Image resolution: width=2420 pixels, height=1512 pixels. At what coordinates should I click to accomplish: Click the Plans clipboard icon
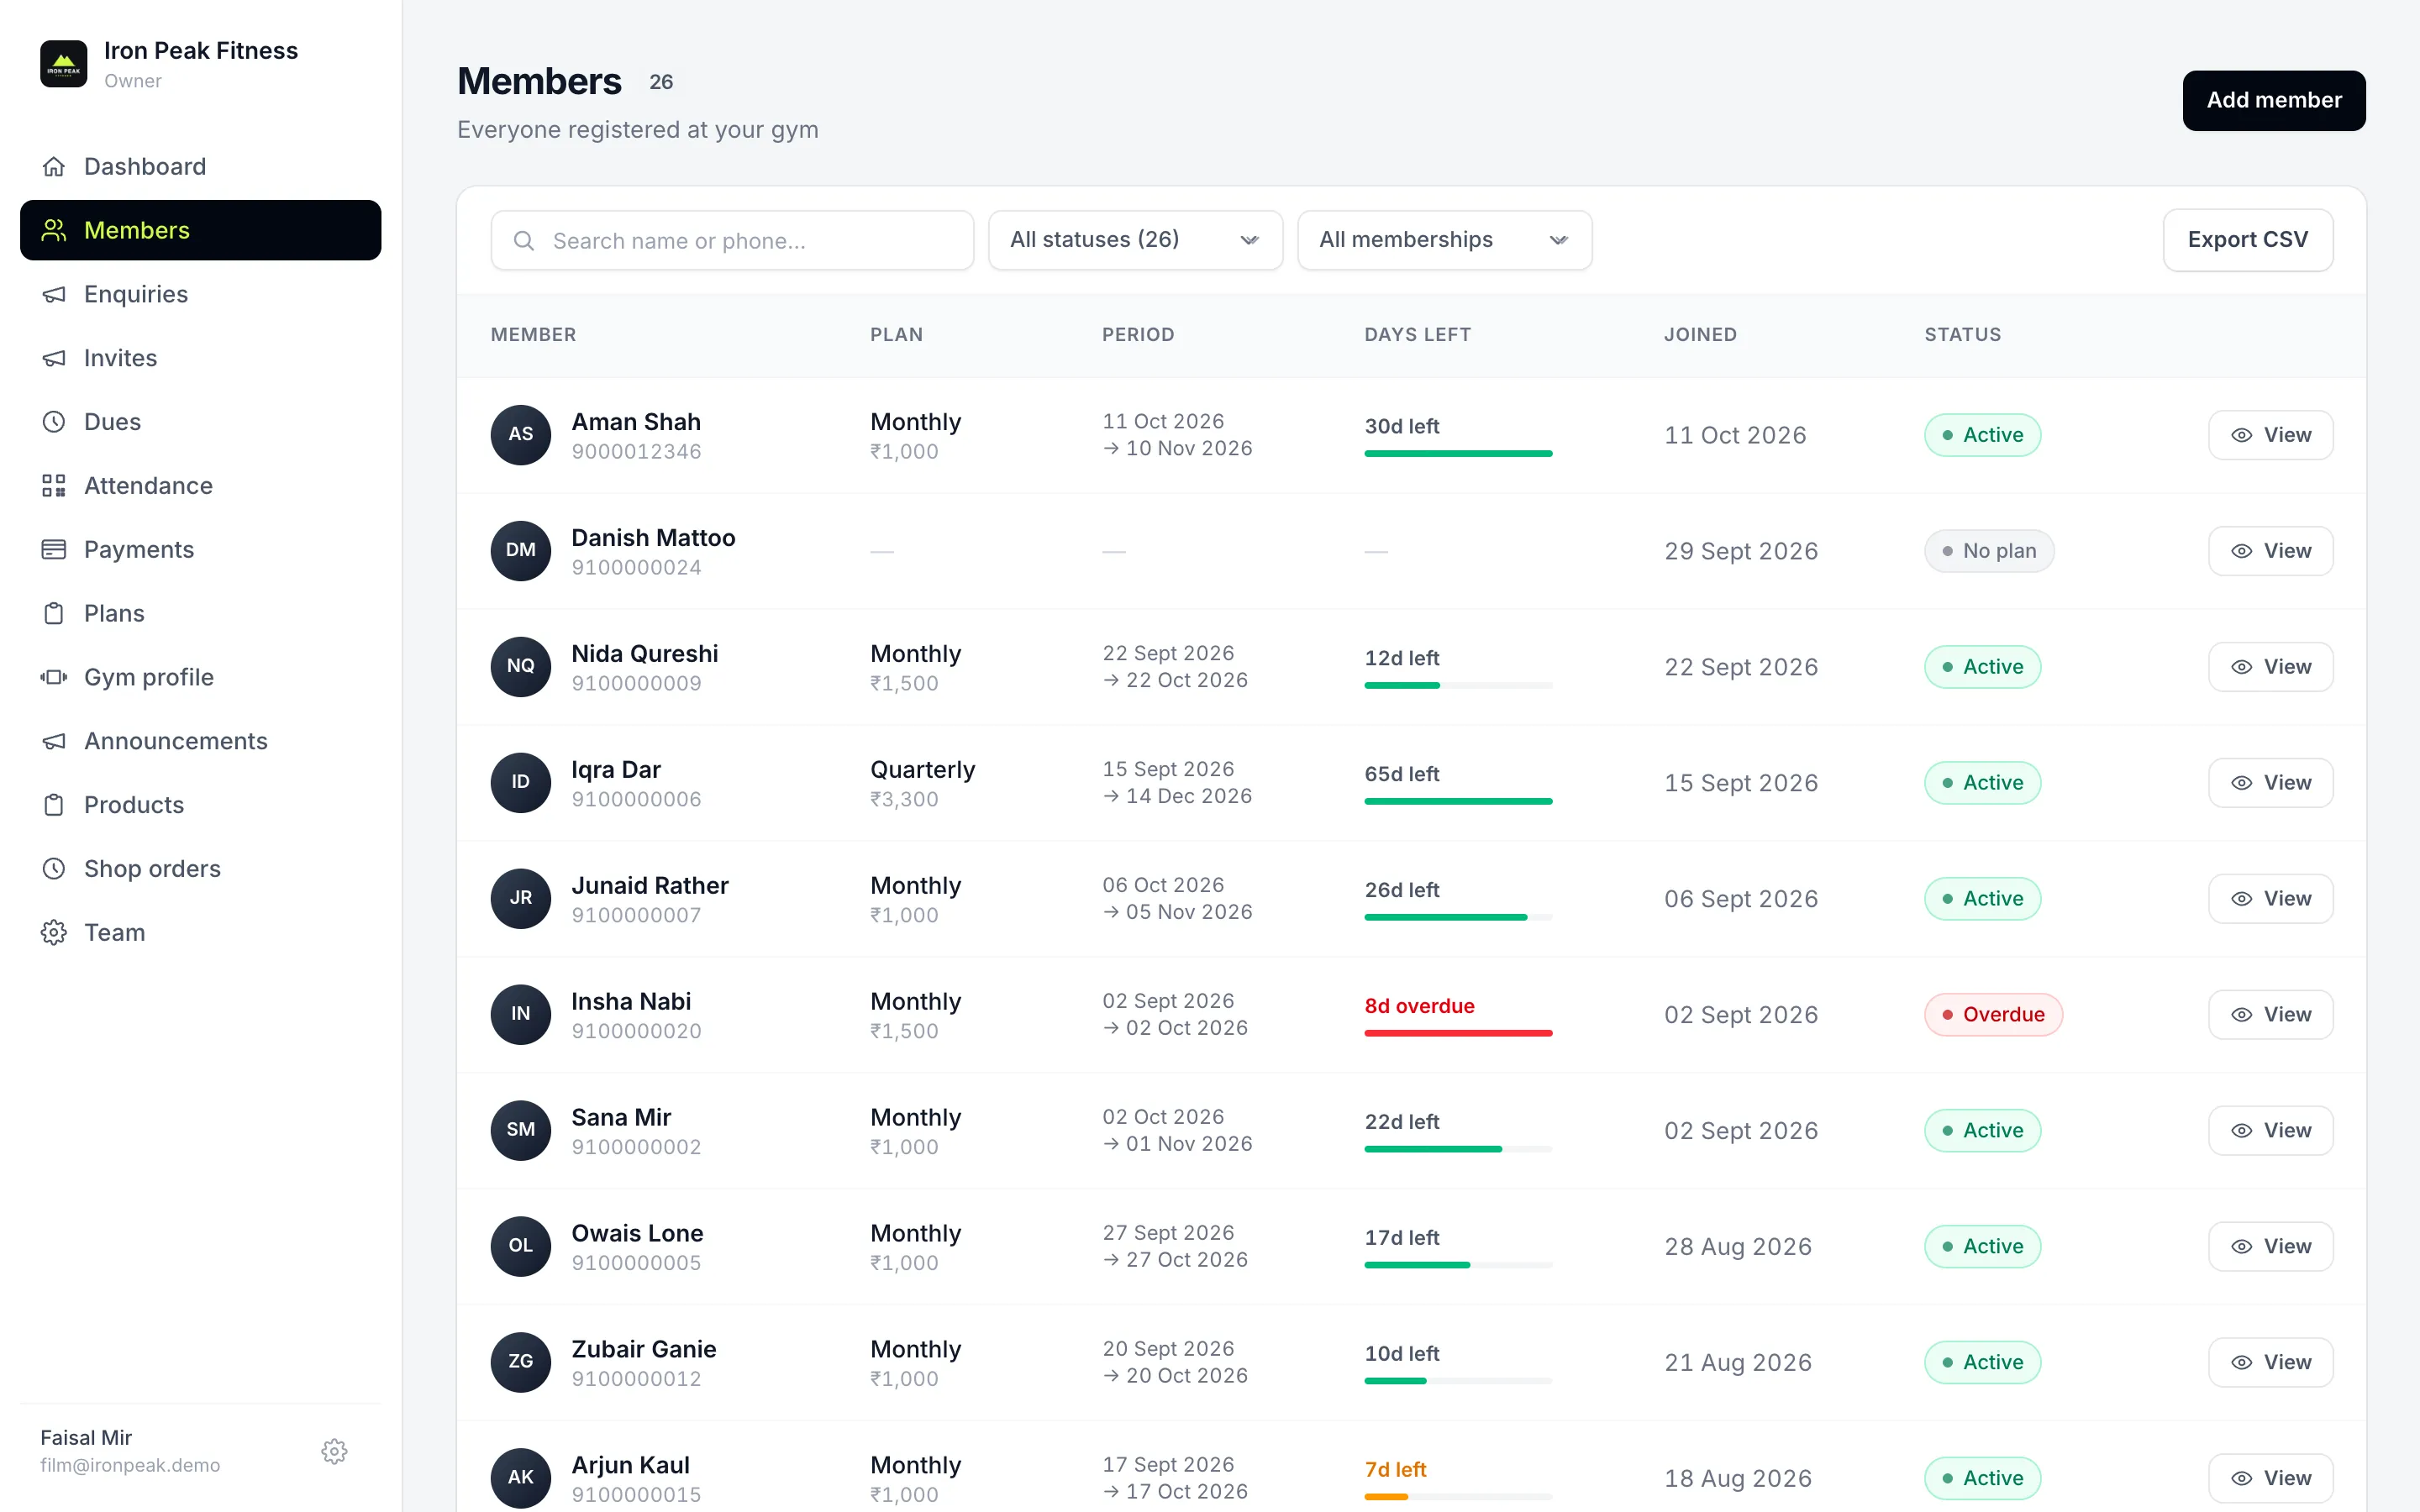pos(54,613)
